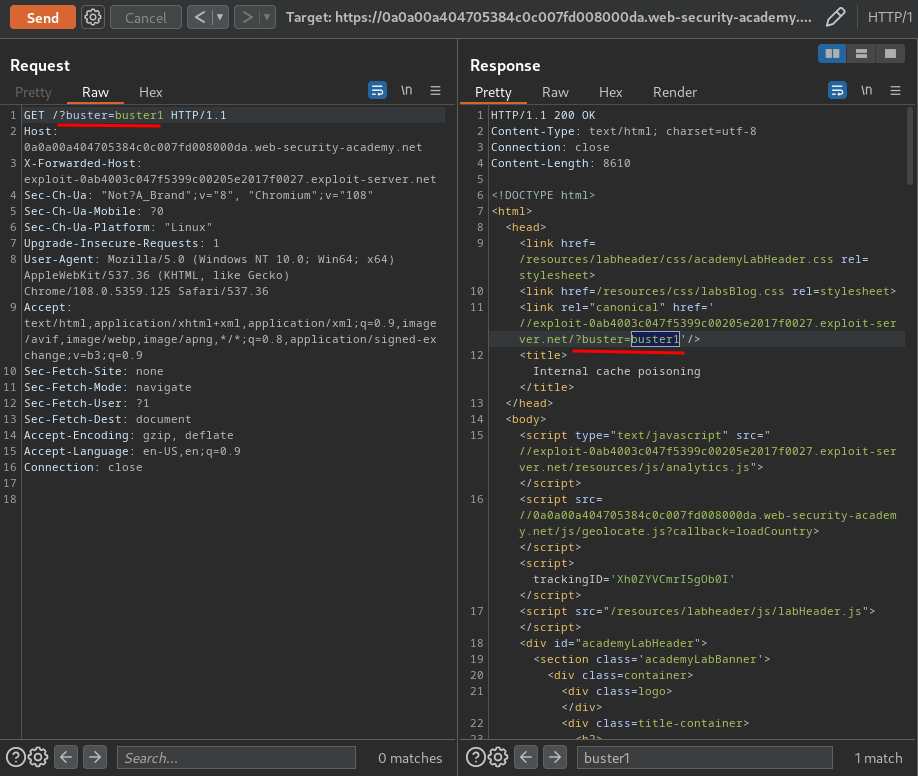Open the send options gear icon
This screenshot has height=776, width=918.
click(x=93, y=18)
